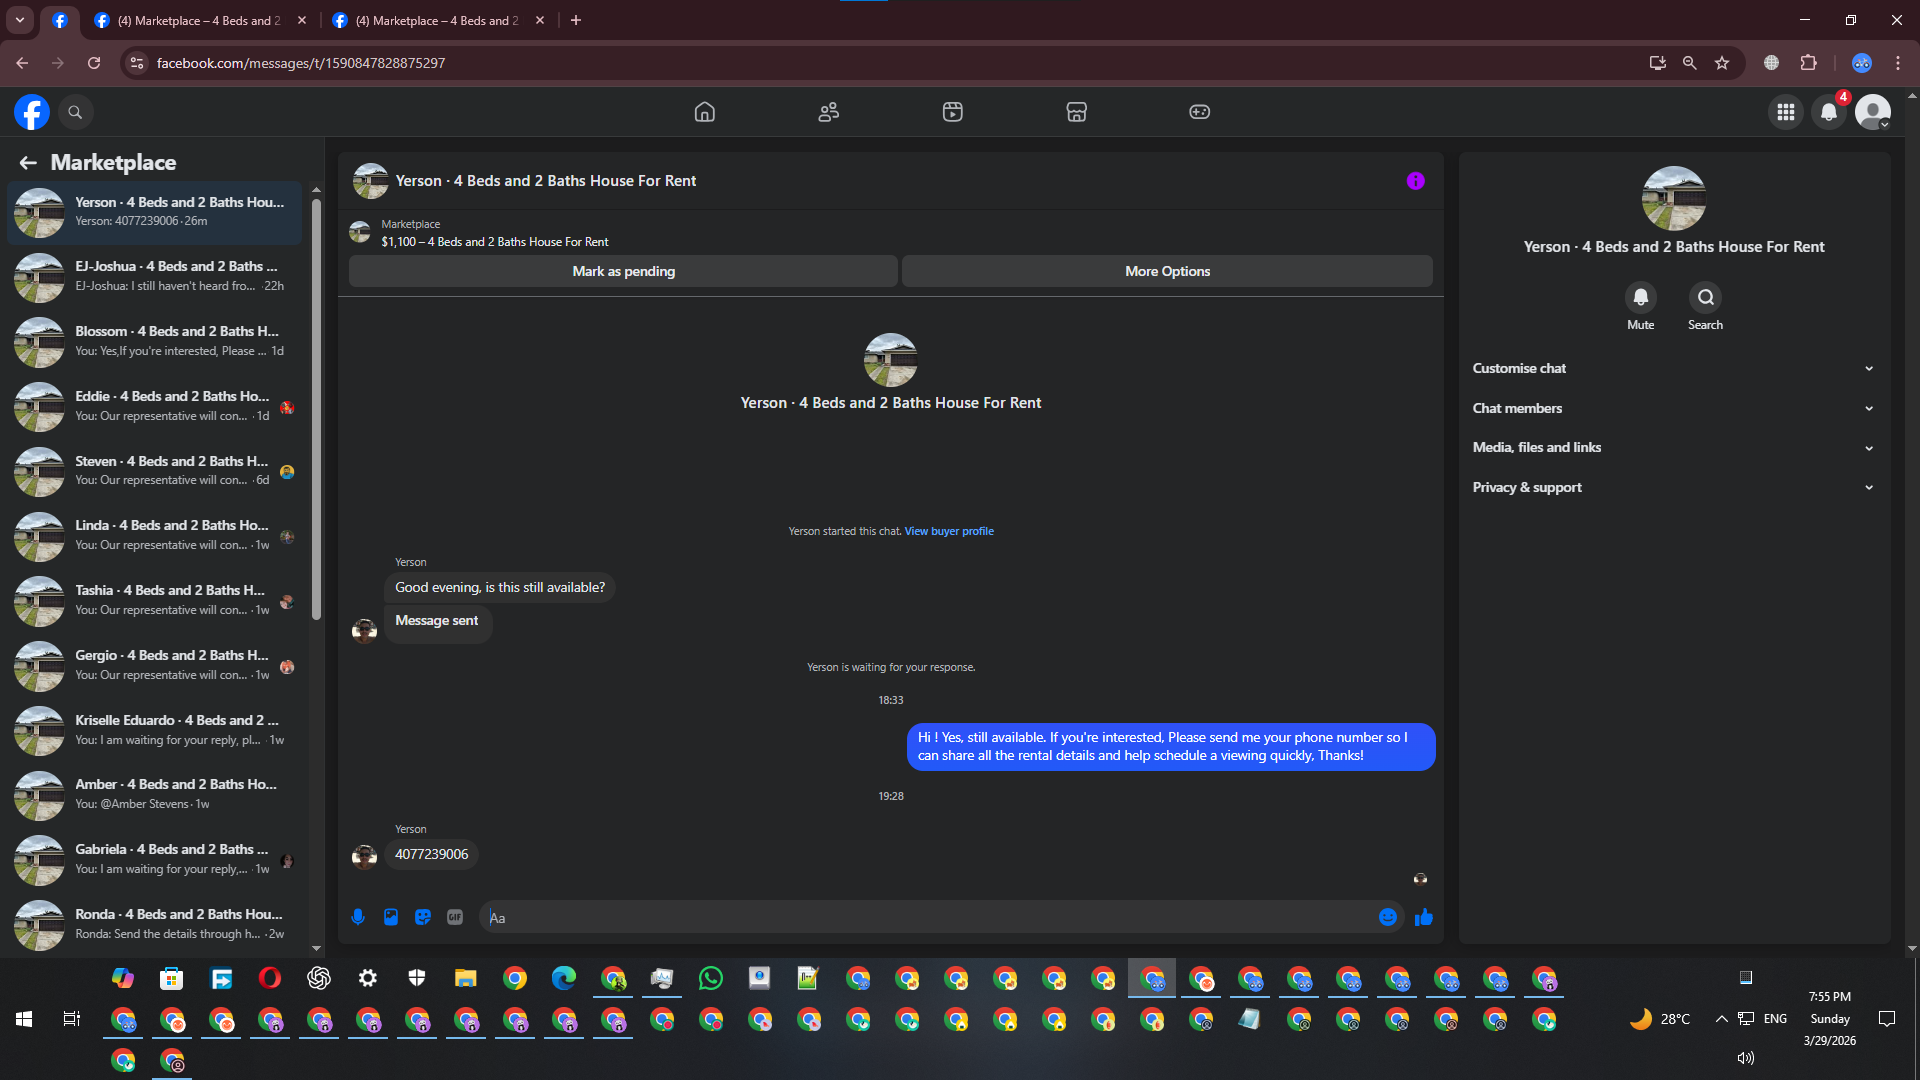This screenshot has height=1080, width=1920.
Task: Choose a GIF icon in composer
Action: click(x=455, y=917)
